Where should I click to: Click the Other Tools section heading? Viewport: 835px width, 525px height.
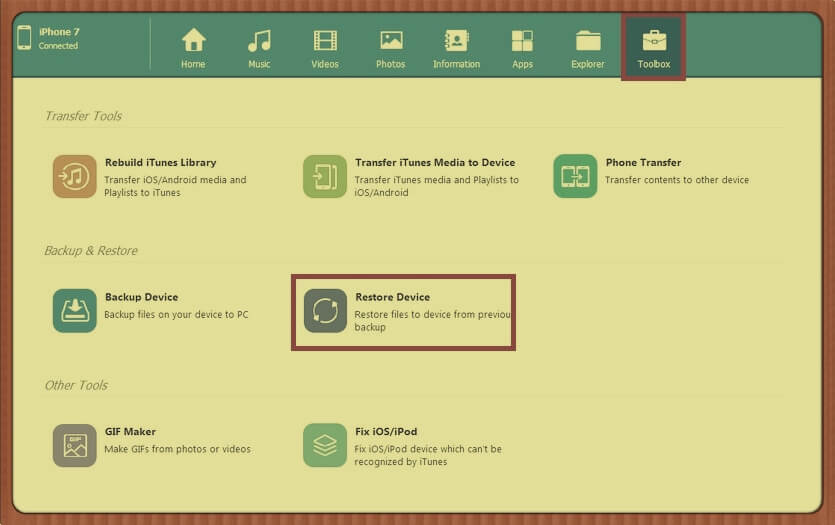76,385
